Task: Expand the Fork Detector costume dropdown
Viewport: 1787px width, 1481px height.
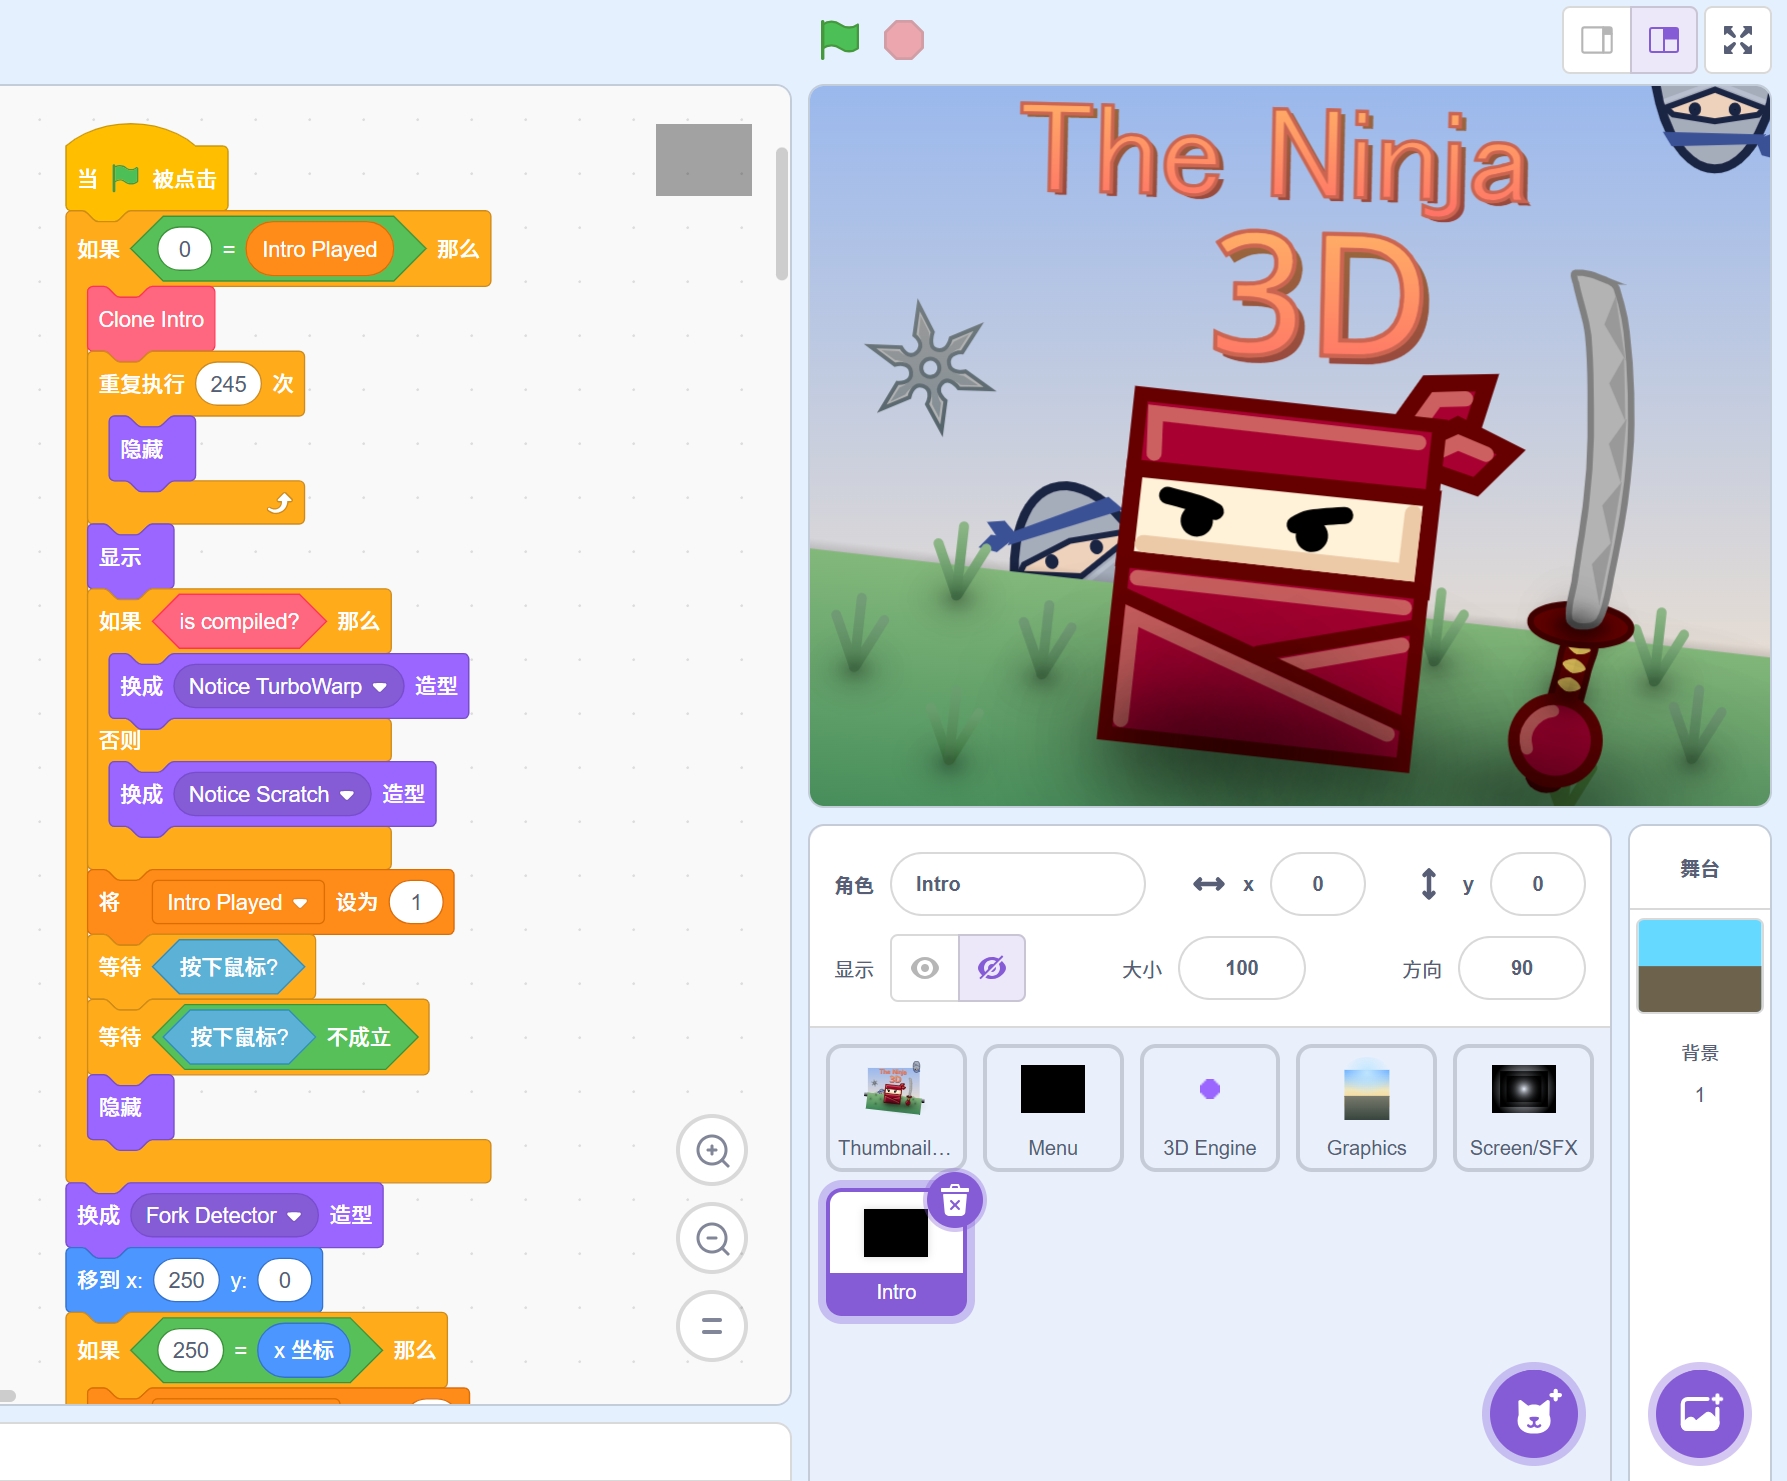Action: 294,1216
